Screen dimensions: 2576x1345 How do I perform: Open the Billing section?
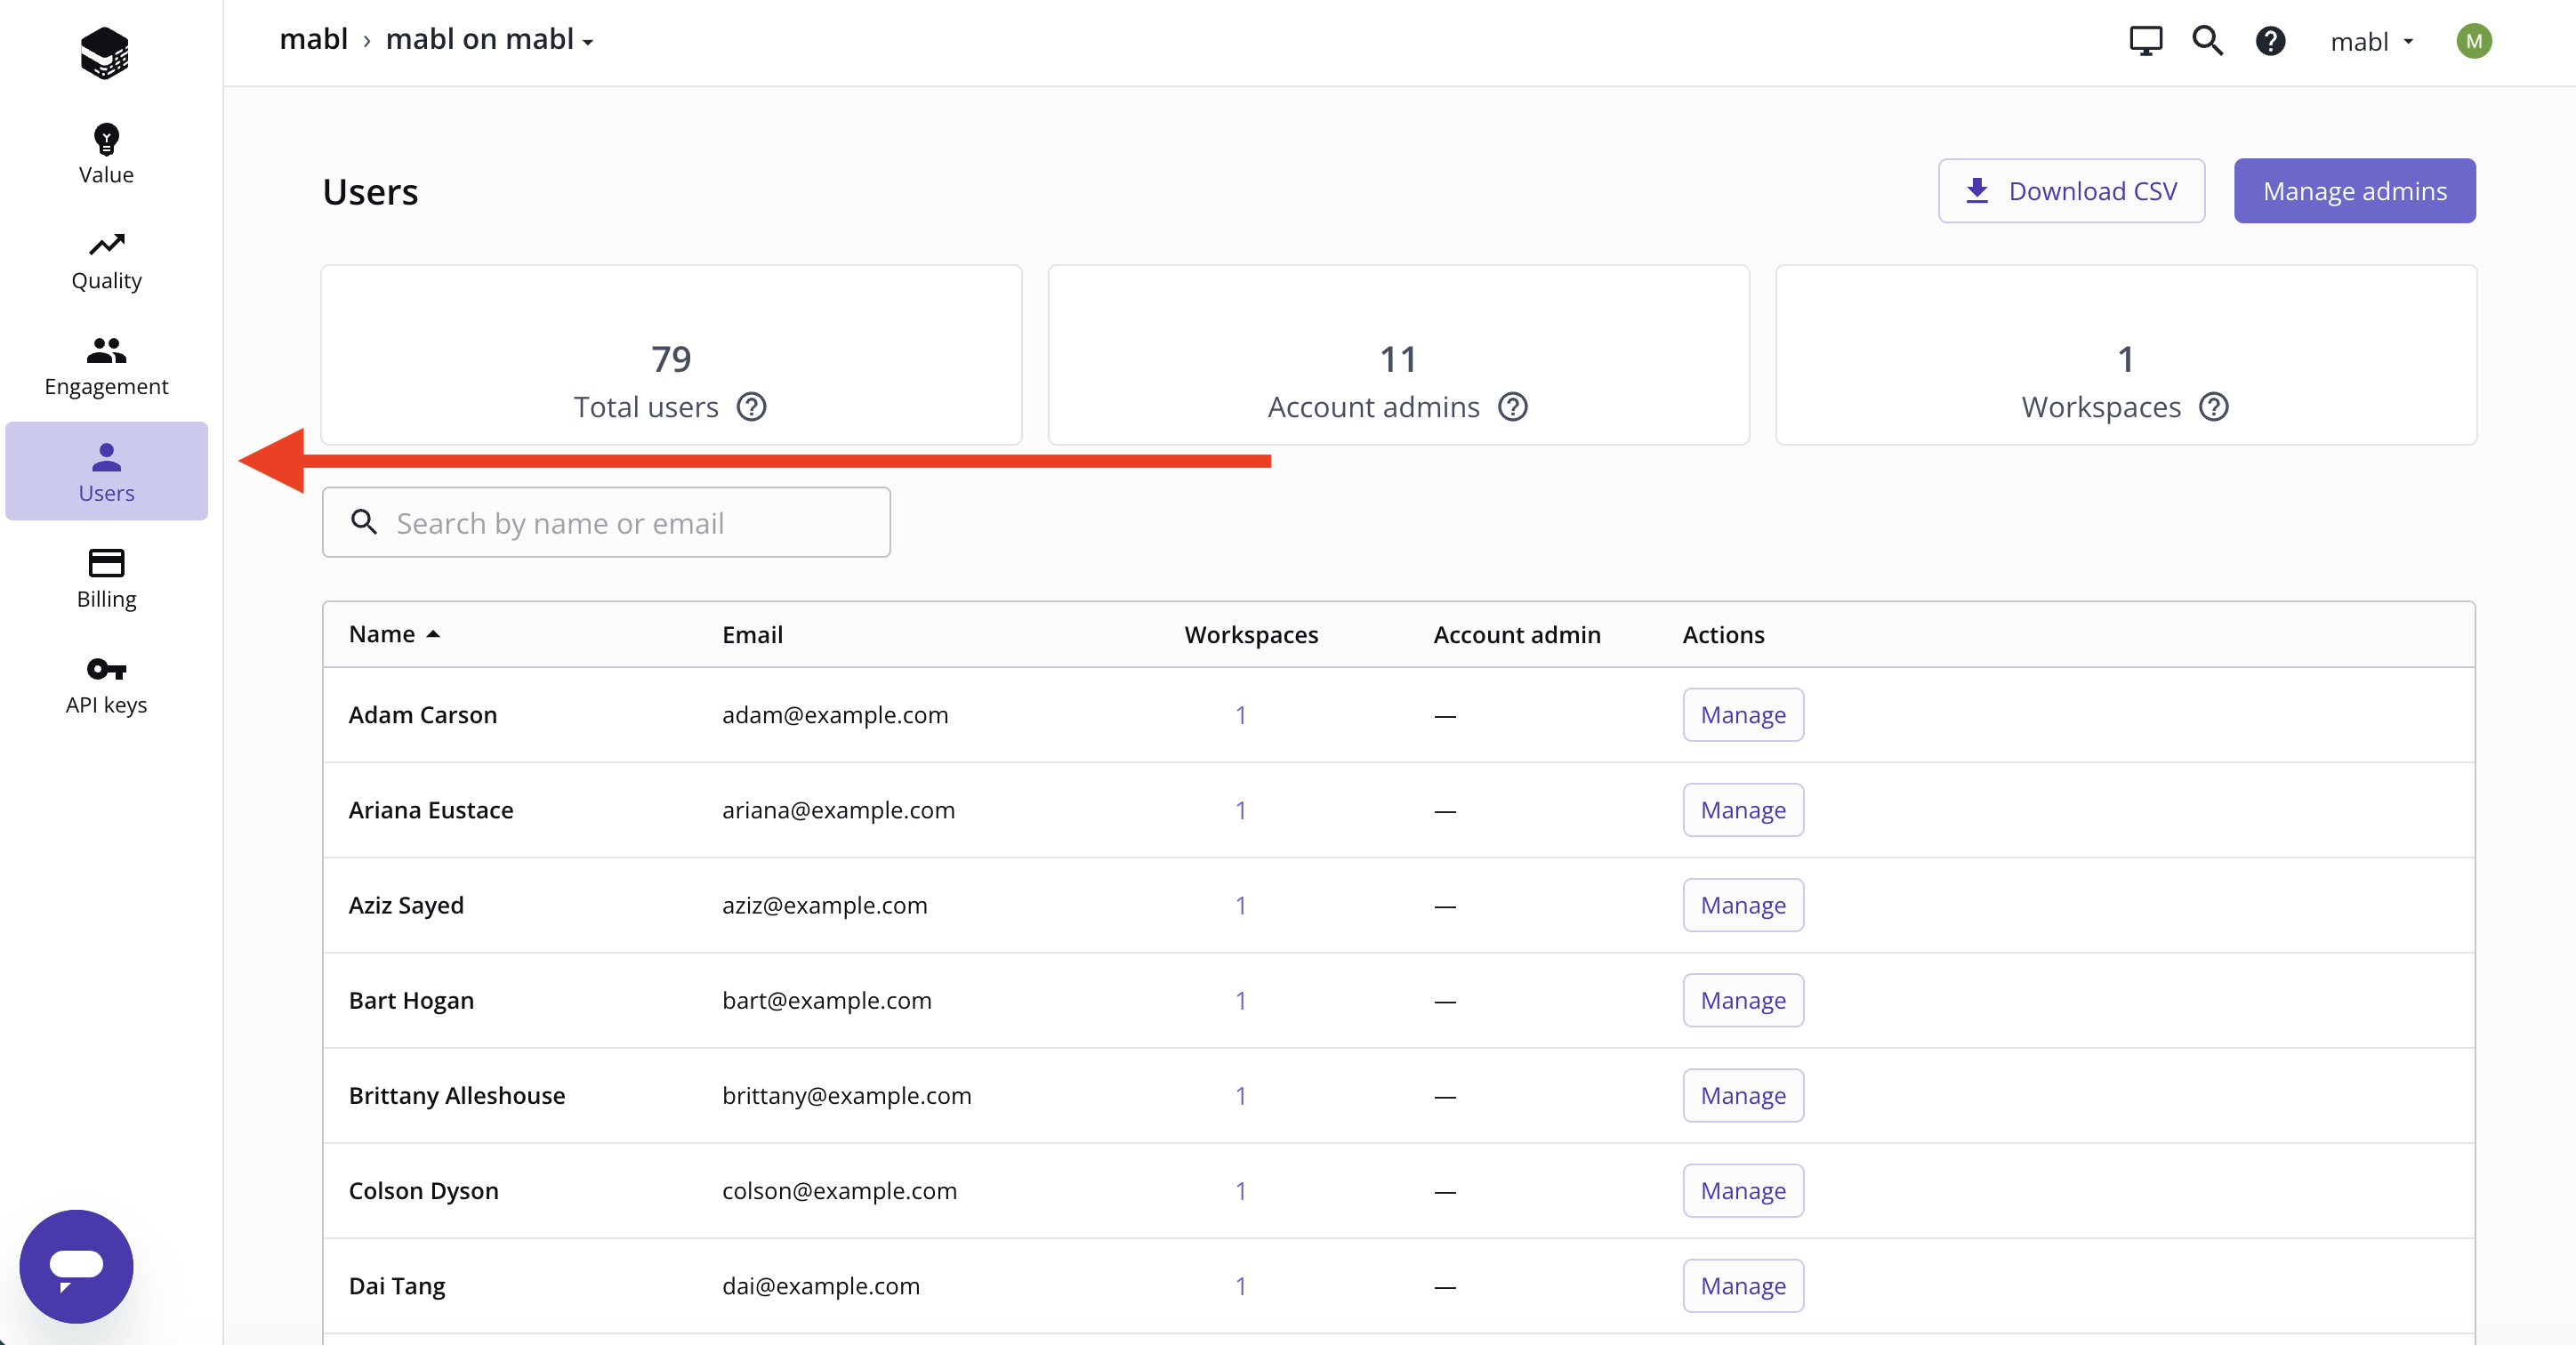pos(106,579)
